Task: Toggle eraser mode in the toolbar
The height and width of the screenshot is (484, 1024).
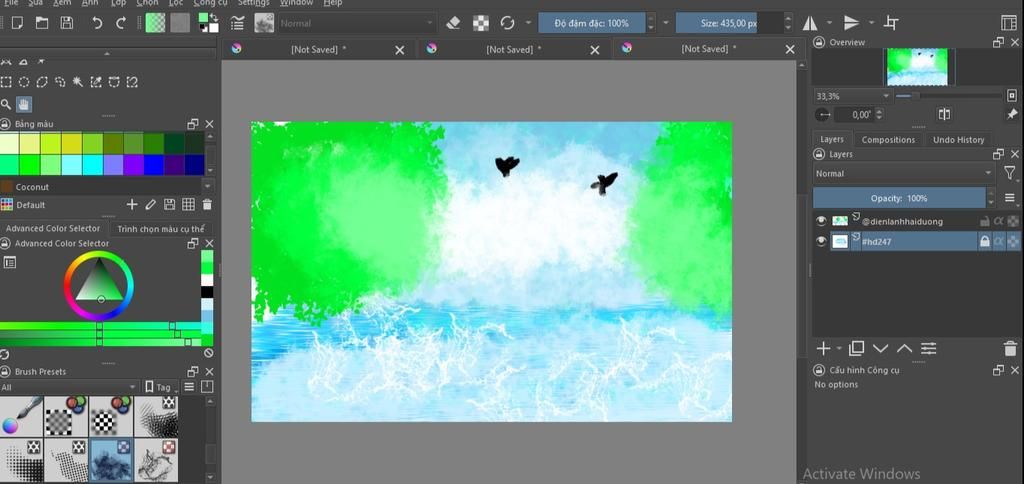Action: click(x=453, y=24)
